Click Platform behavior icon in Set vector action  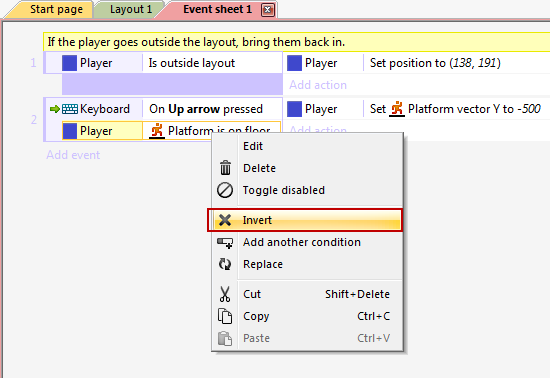(397, 109)
